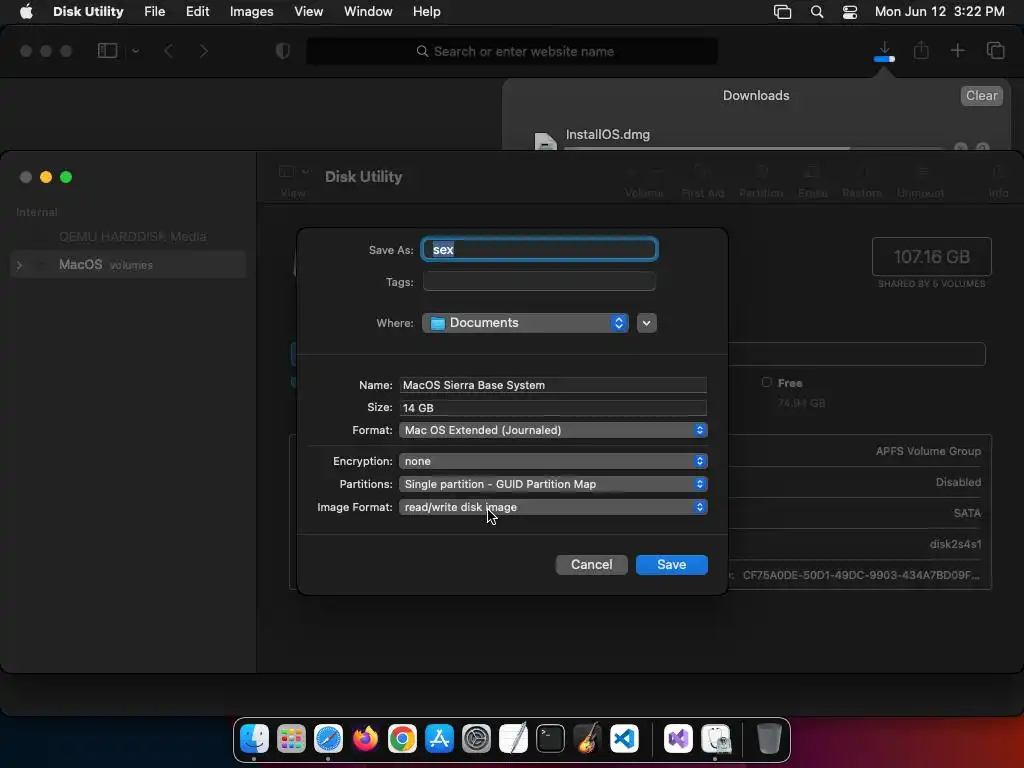Show Safari downloads via toolbar icon

tap(884, 51)
